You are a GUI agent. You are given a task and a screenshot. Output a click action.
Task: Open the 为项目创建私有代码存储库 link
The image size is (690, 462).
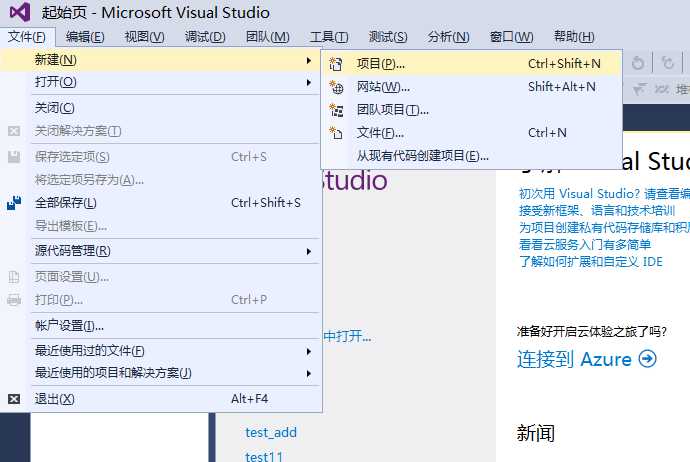(604, 227)
